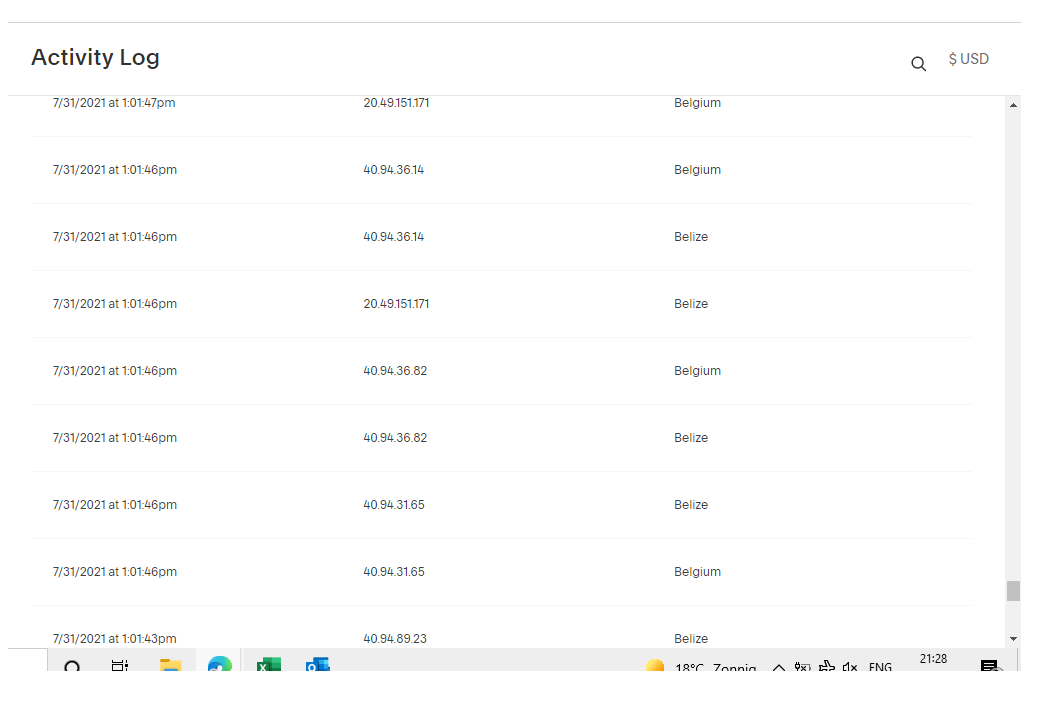Open the Windows notification center
Image resolution: width=1051 pixels, height=703 pixels.
(990, 665)
